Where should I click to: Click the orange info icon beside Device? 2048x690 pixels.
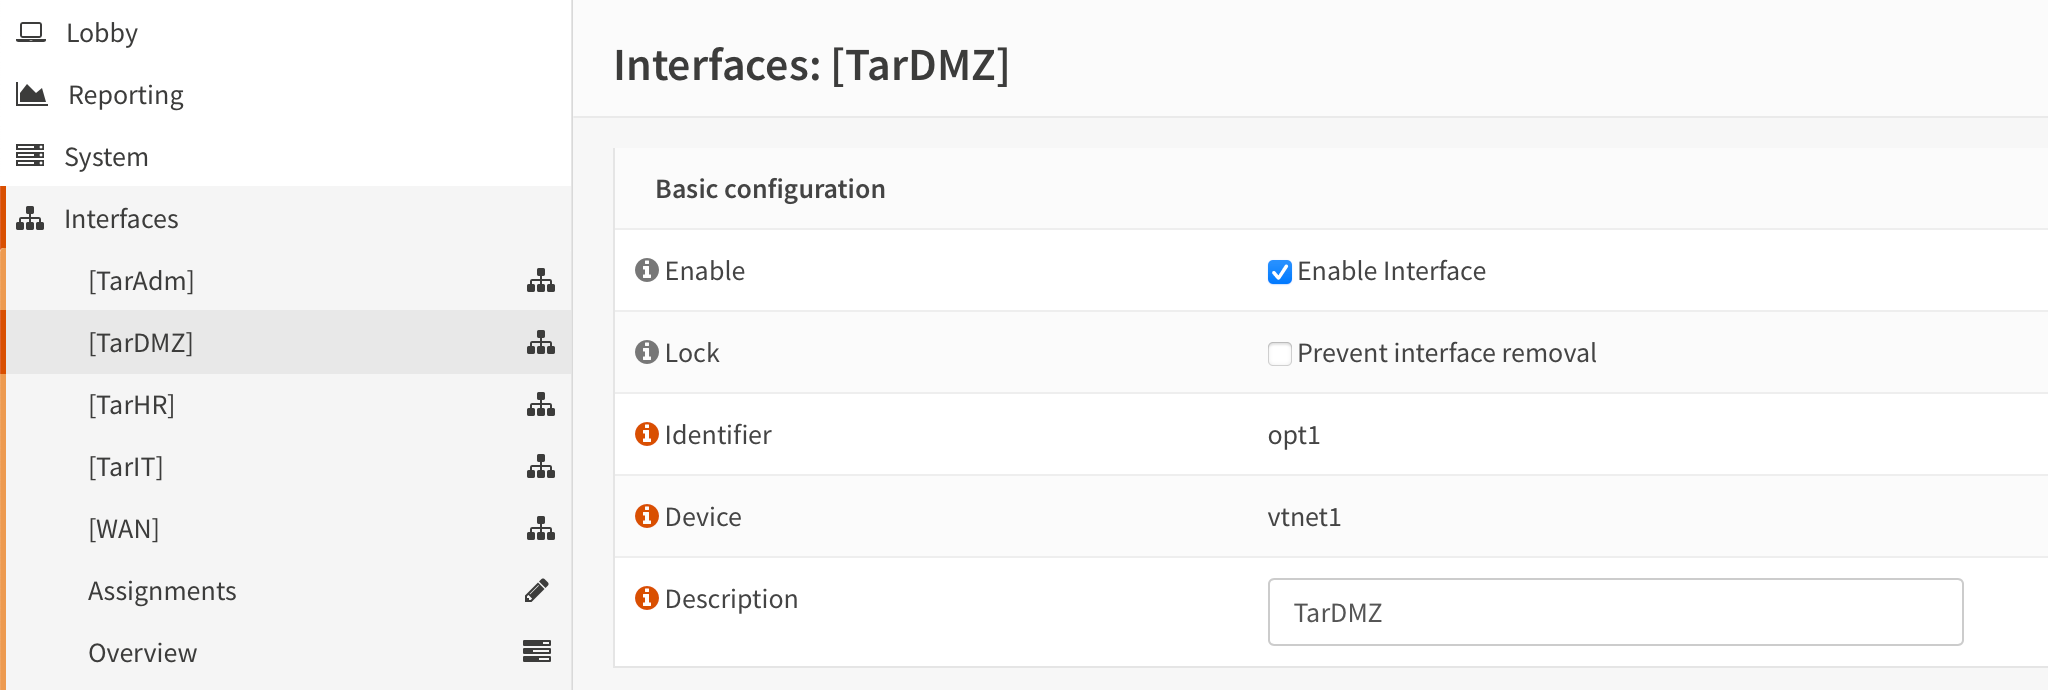point(647,516)
